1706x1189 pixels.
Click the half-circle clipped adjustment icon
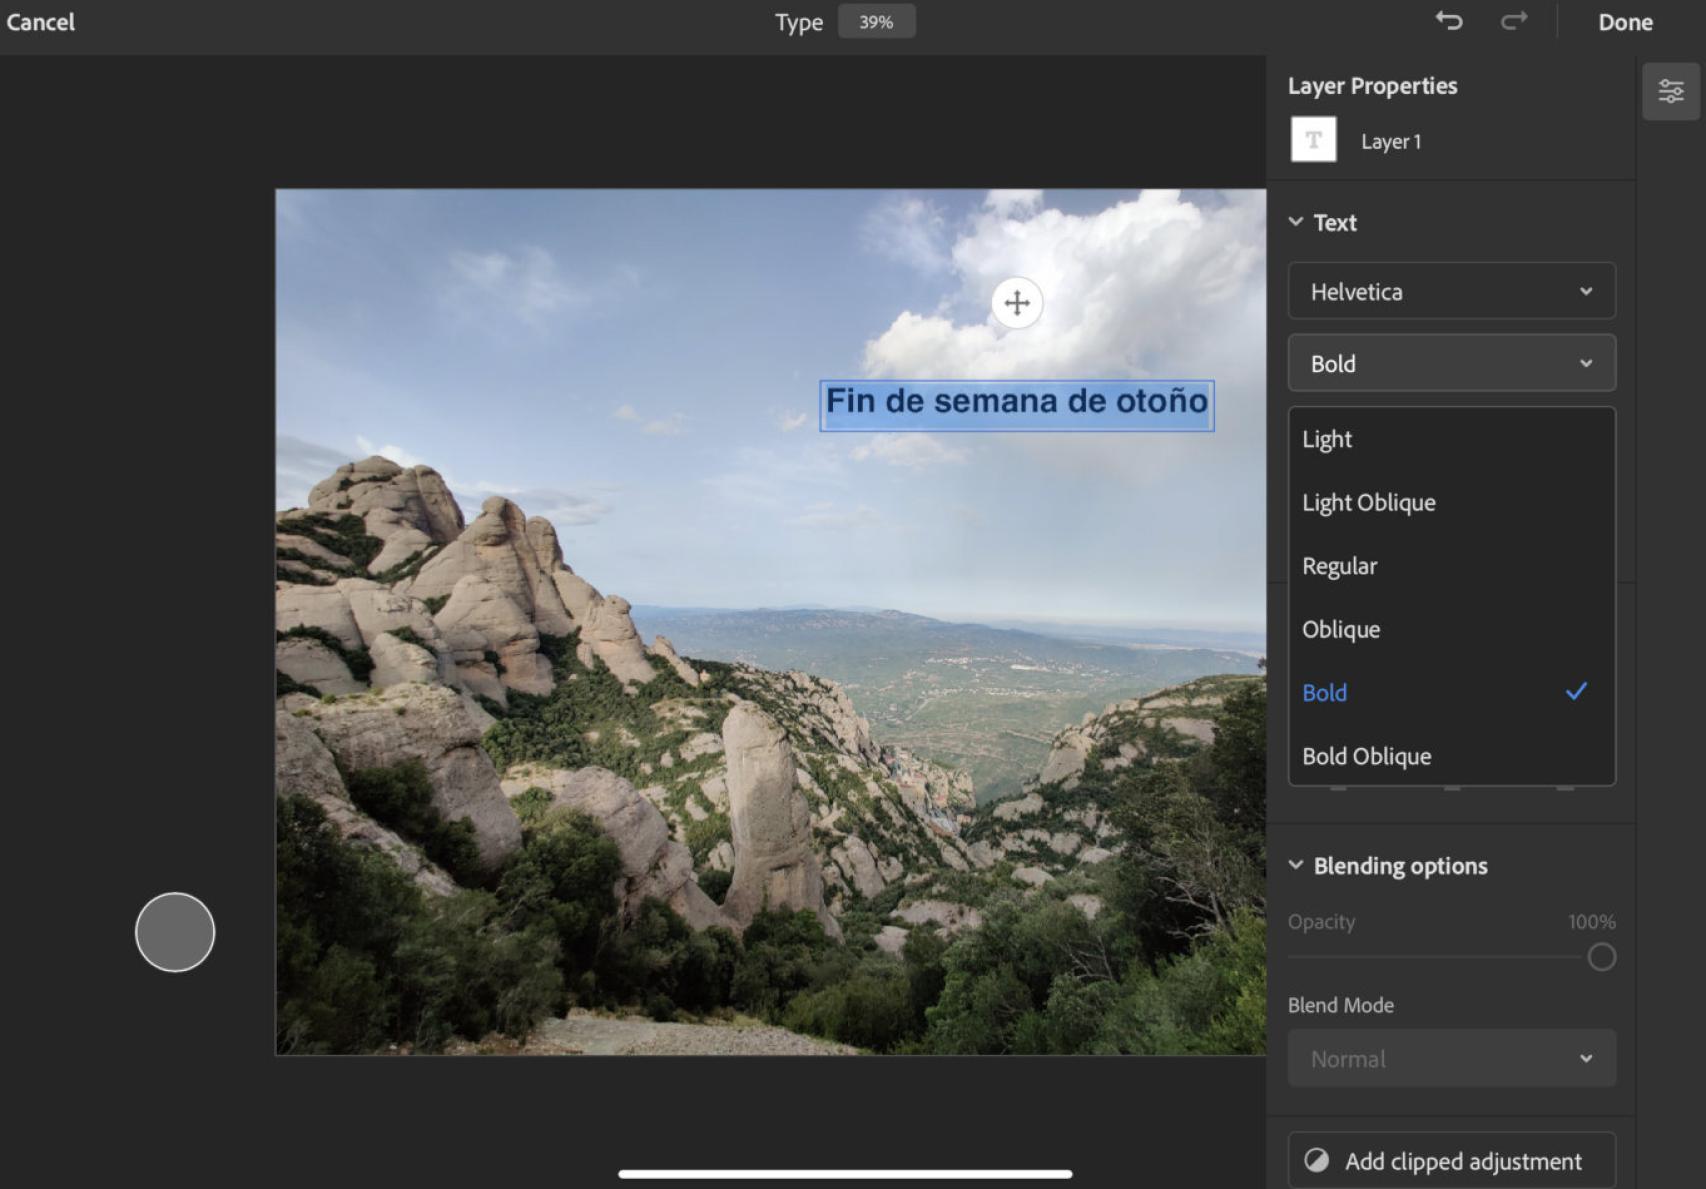pos(1317,1160)
